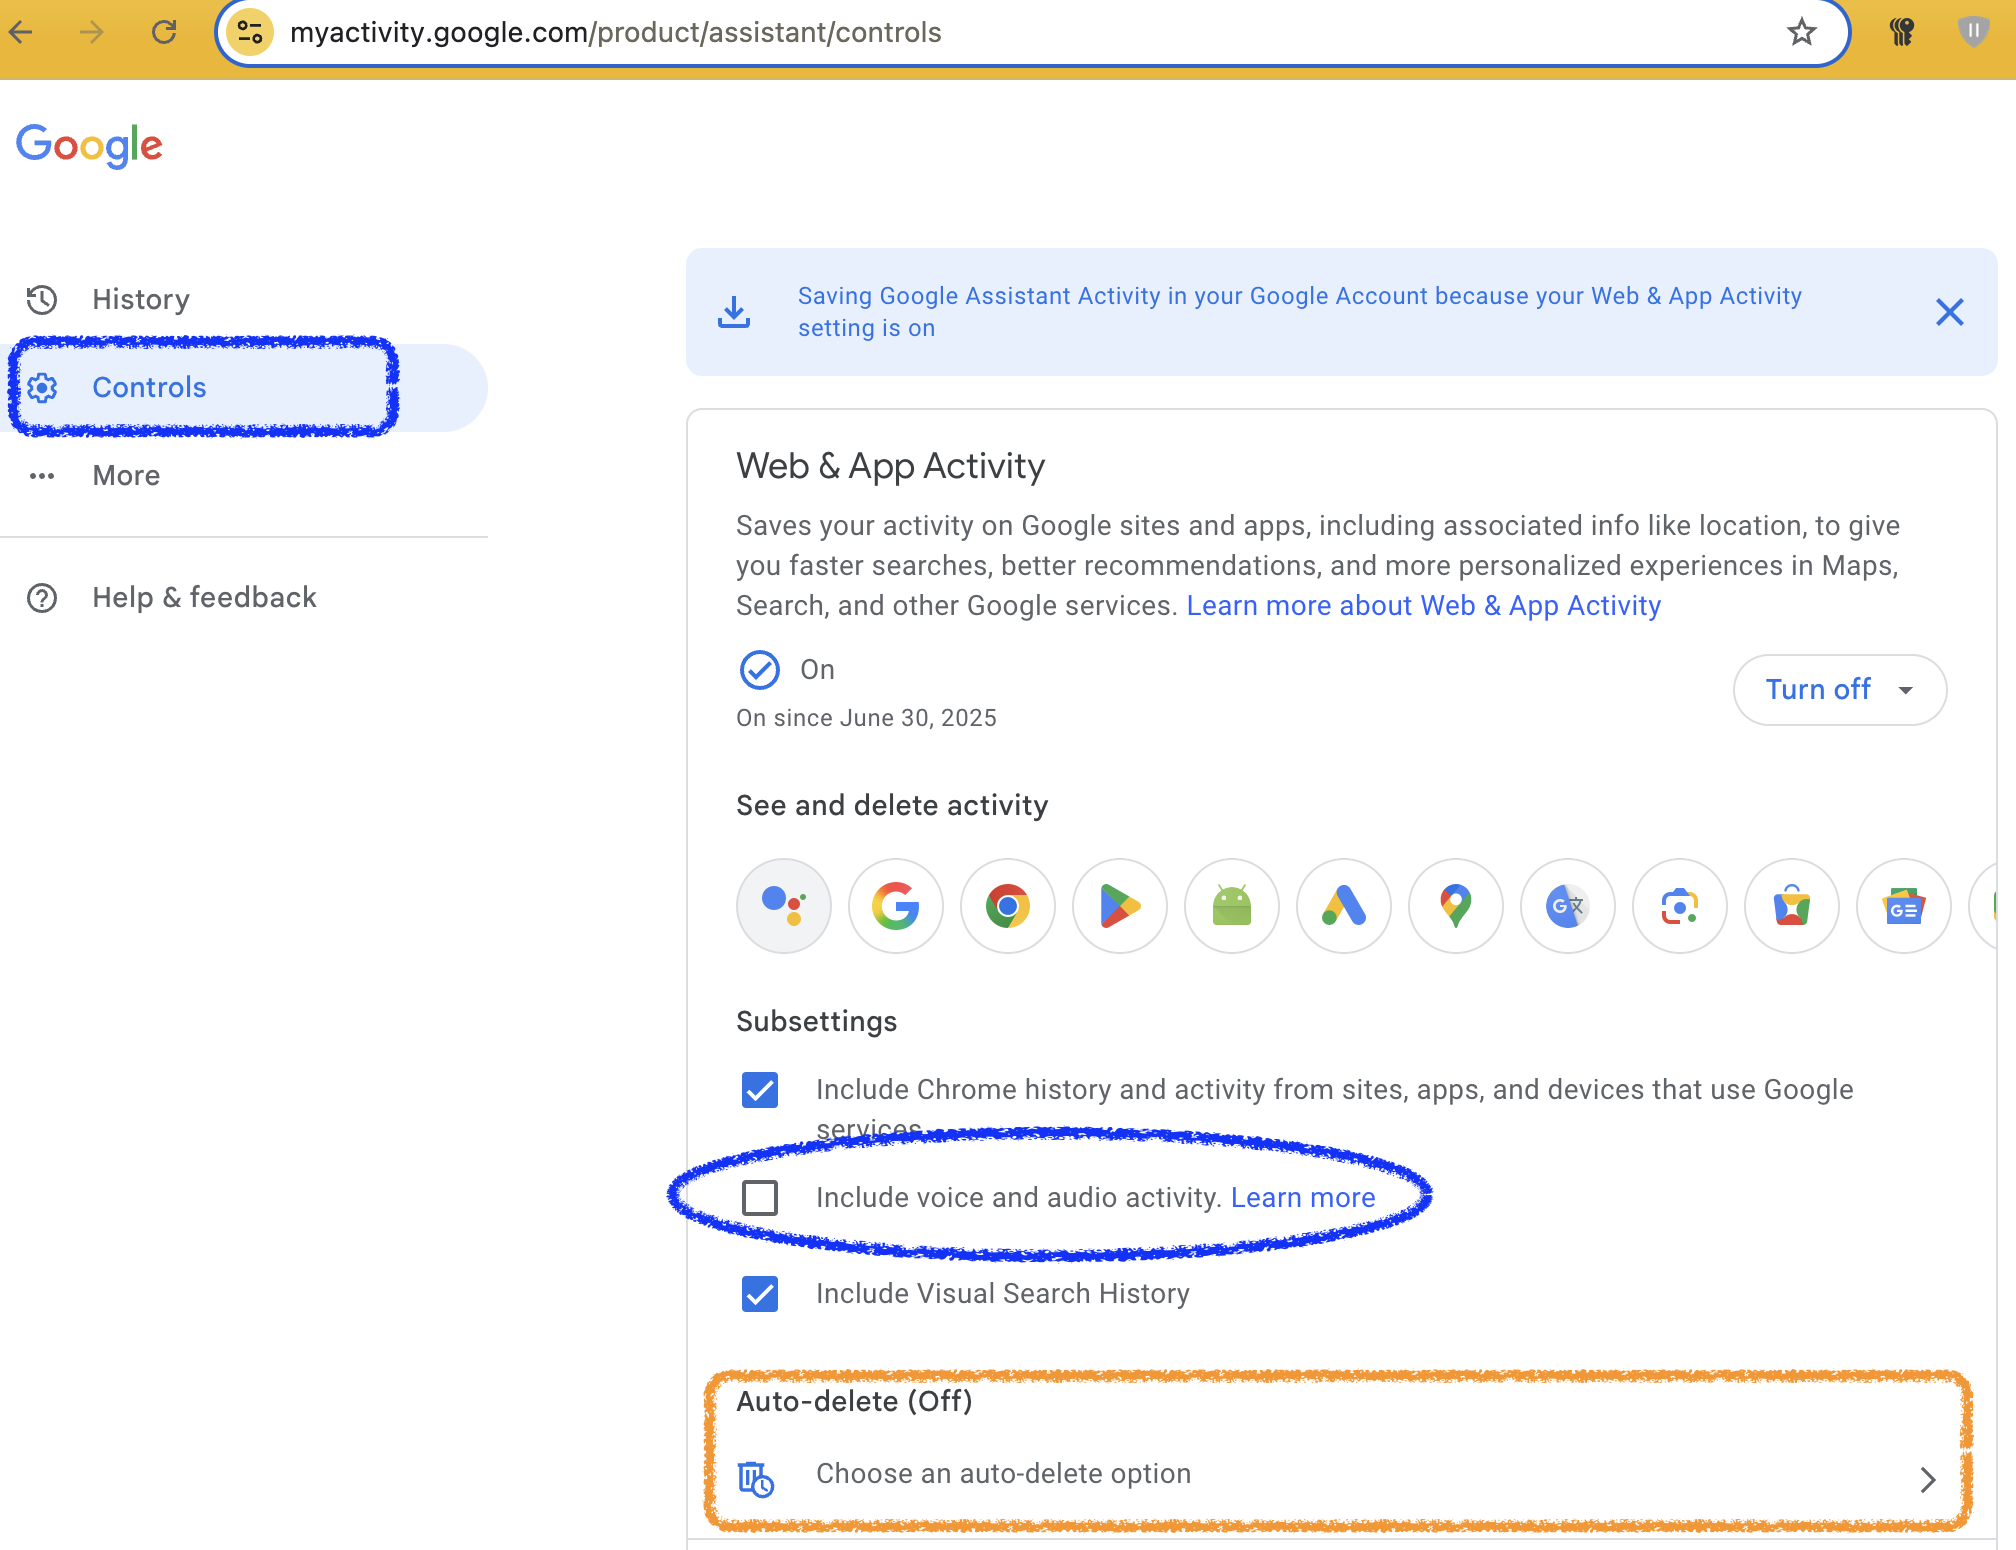
Task: Open Google Play activity icon
Action: pyautogui.click(x=1120, y=906)
